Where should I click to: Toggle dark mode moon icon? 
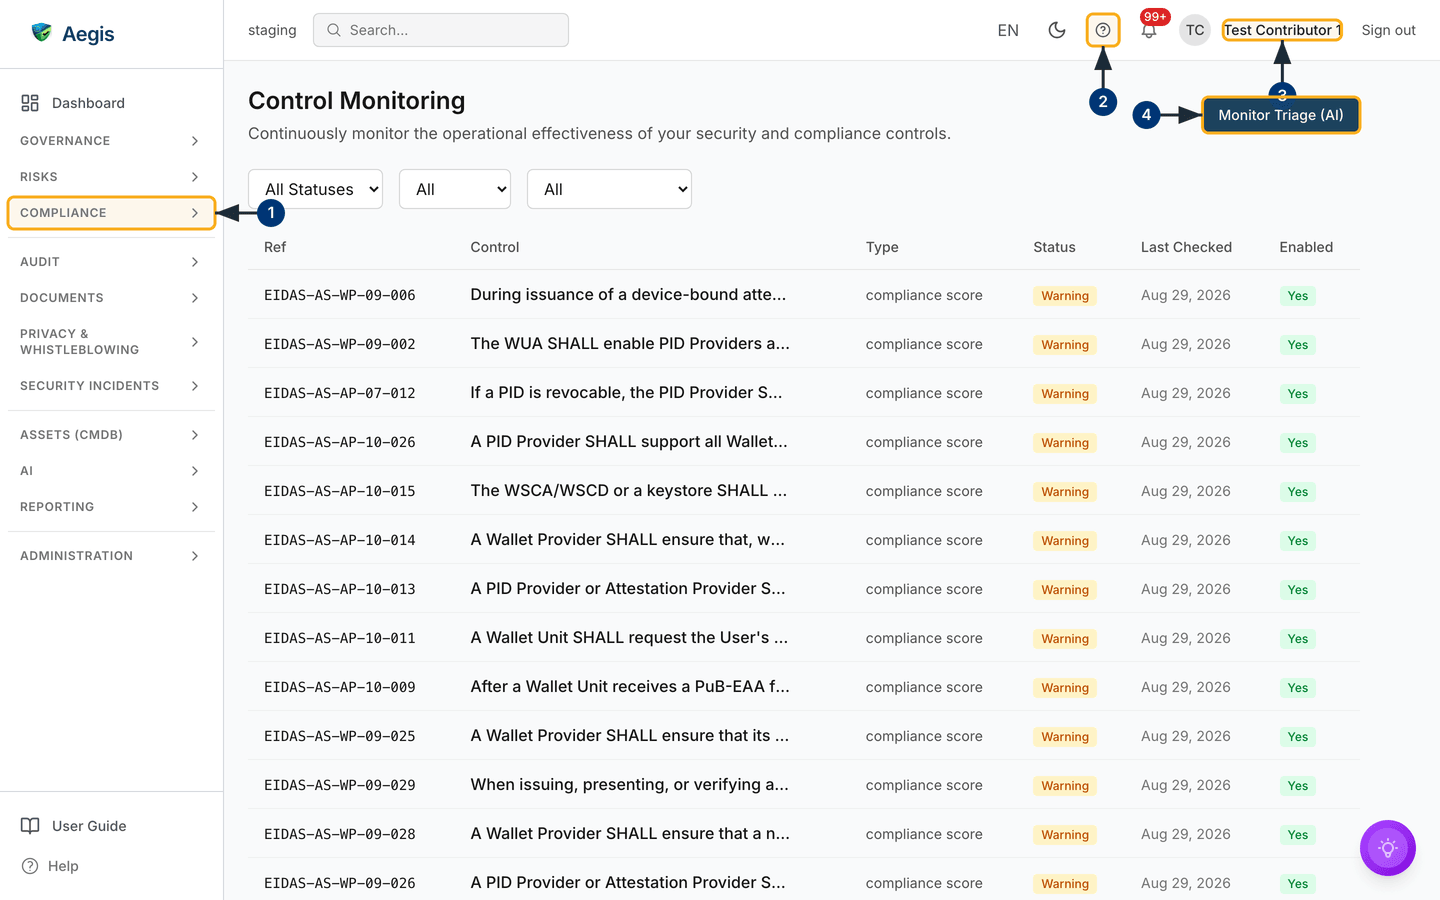pyautogui.click(x=1057, y=30)
